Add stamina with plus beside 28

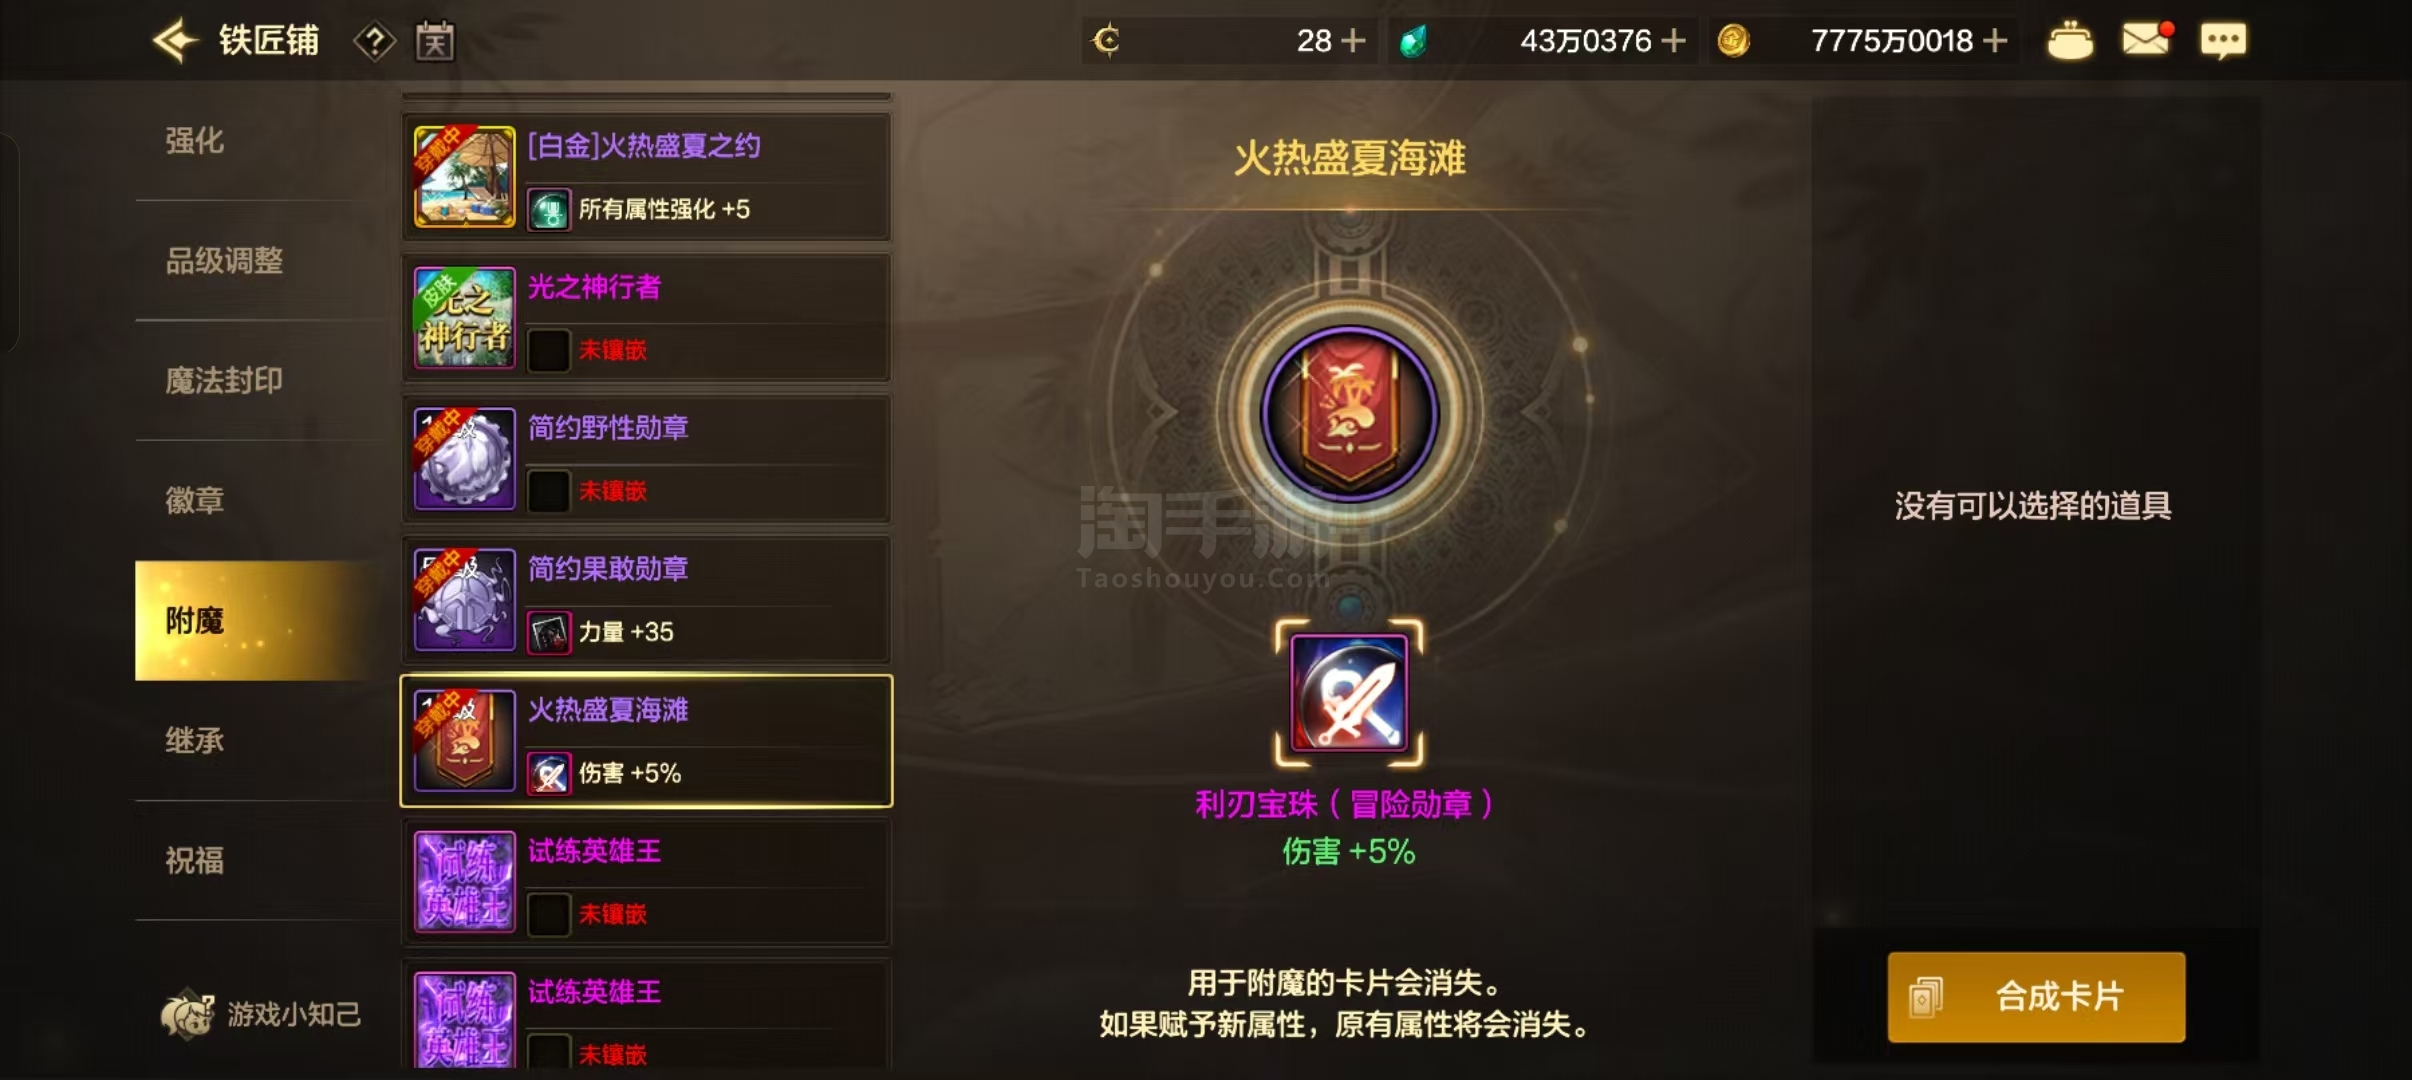tap(1353, 41)
